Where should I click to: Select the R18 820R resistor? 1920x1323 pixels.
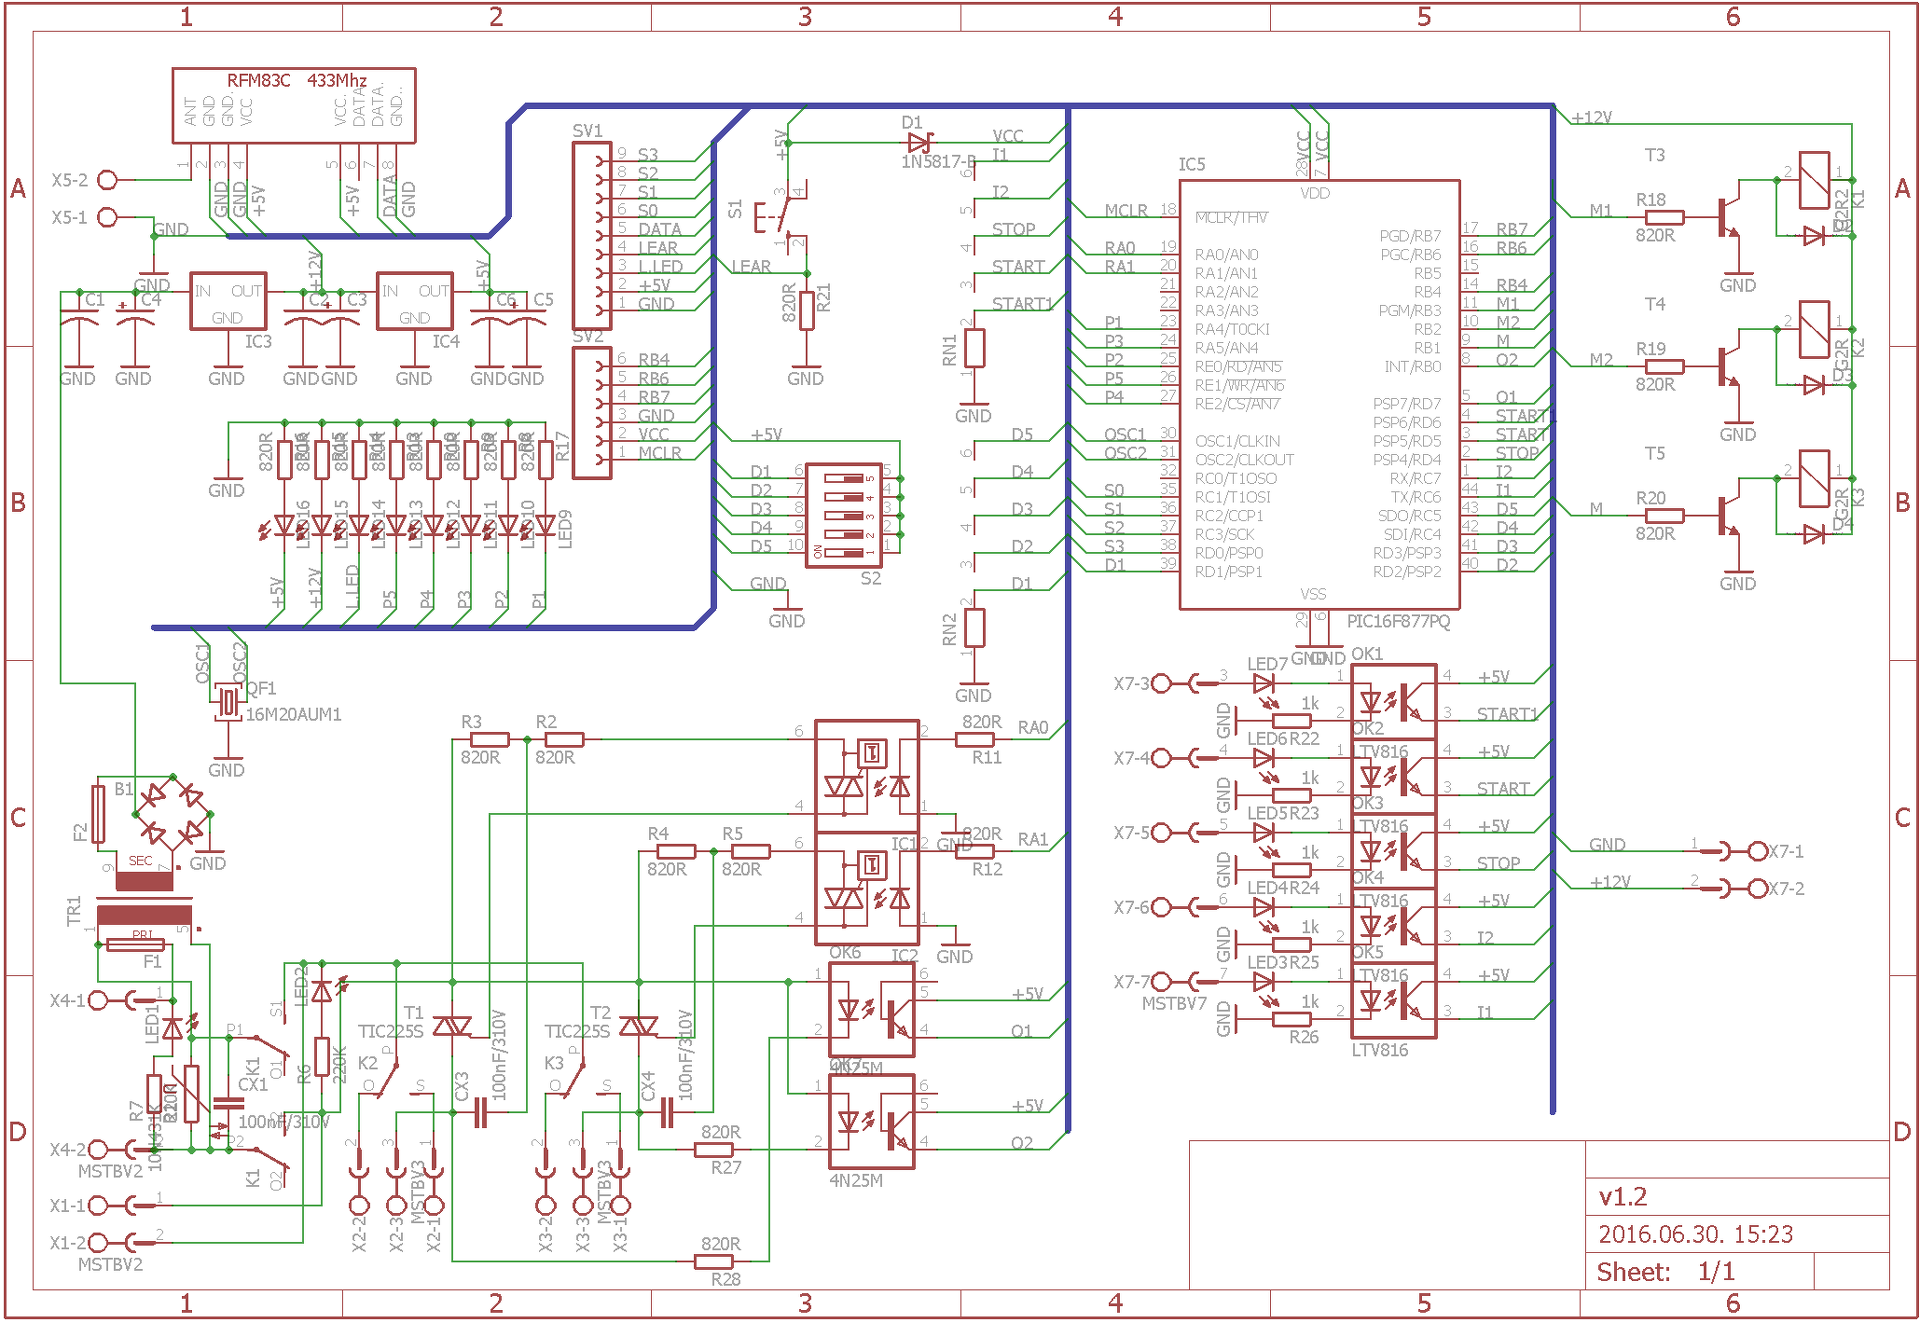[1664, 218]
